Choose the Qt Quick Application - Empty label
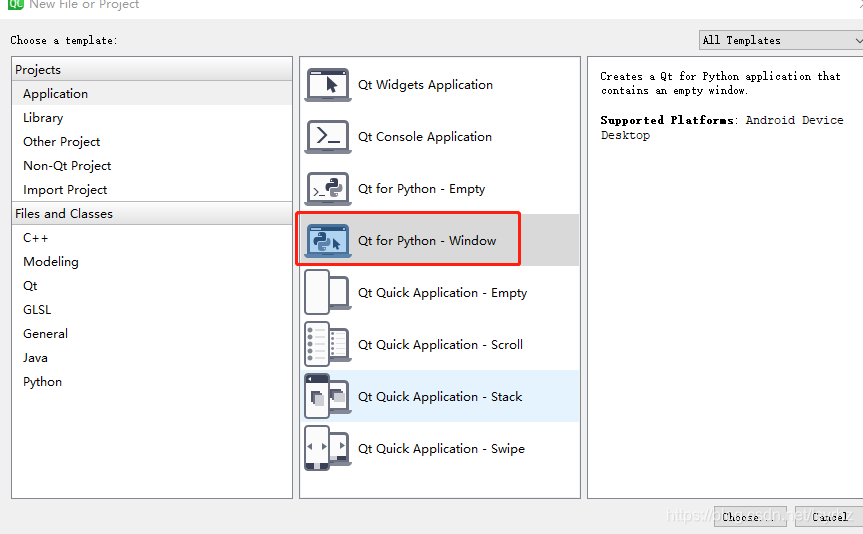863x534 pixels. click(442, 293)
